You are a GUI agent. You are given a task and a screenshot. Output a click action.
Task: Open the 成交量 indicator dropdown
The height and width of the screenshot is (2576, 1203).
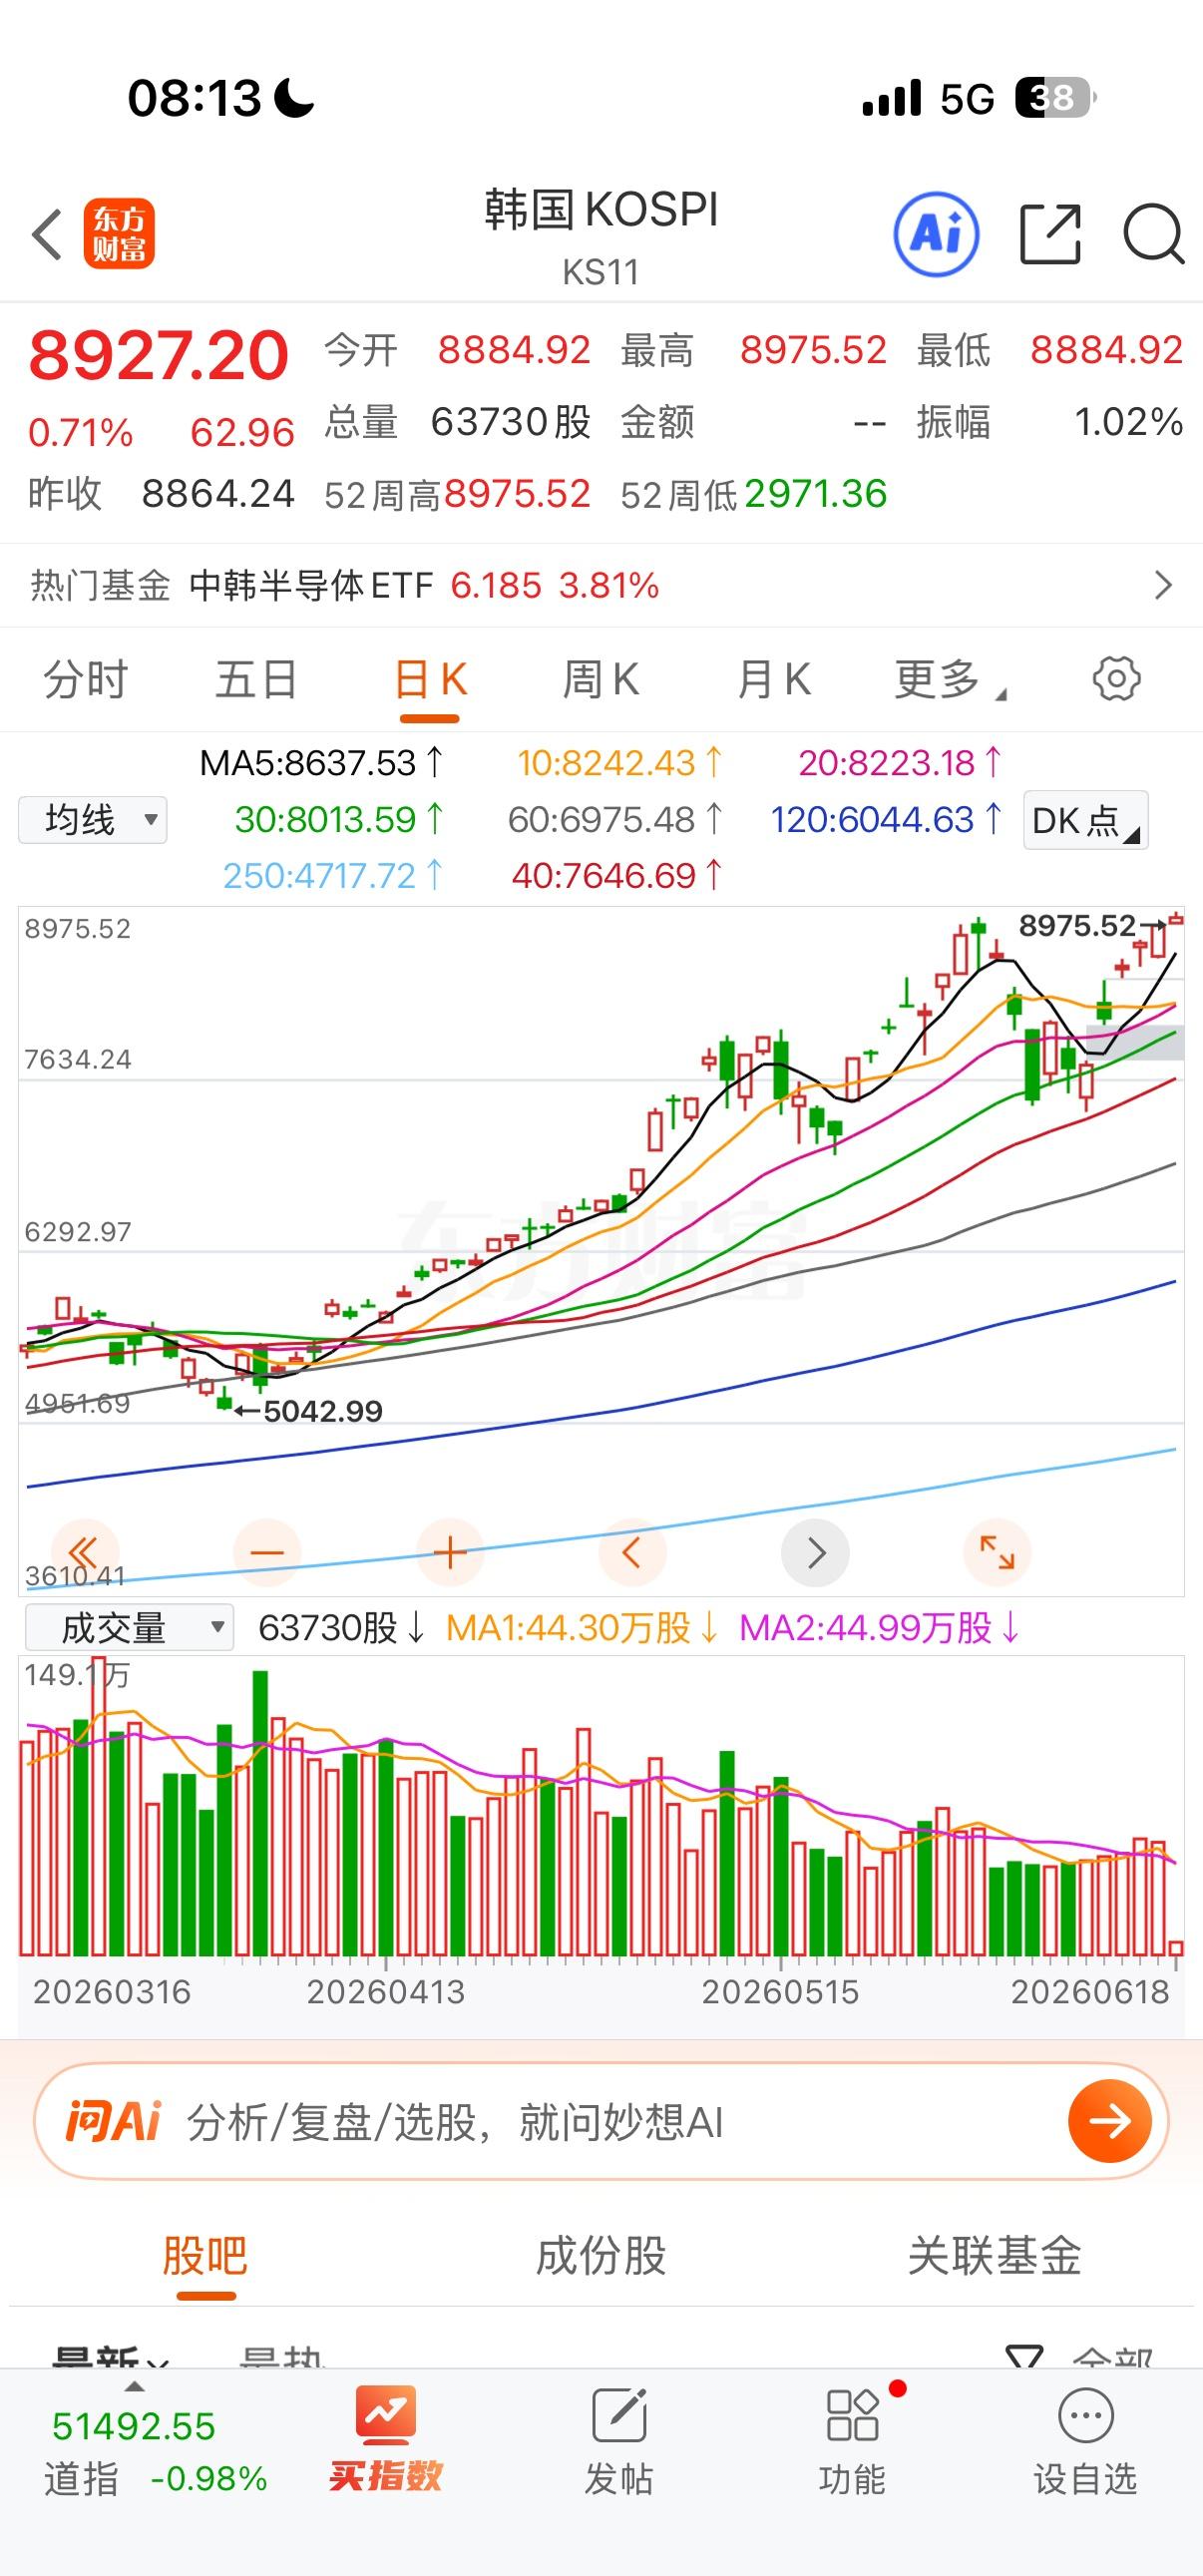(129, 1628)
